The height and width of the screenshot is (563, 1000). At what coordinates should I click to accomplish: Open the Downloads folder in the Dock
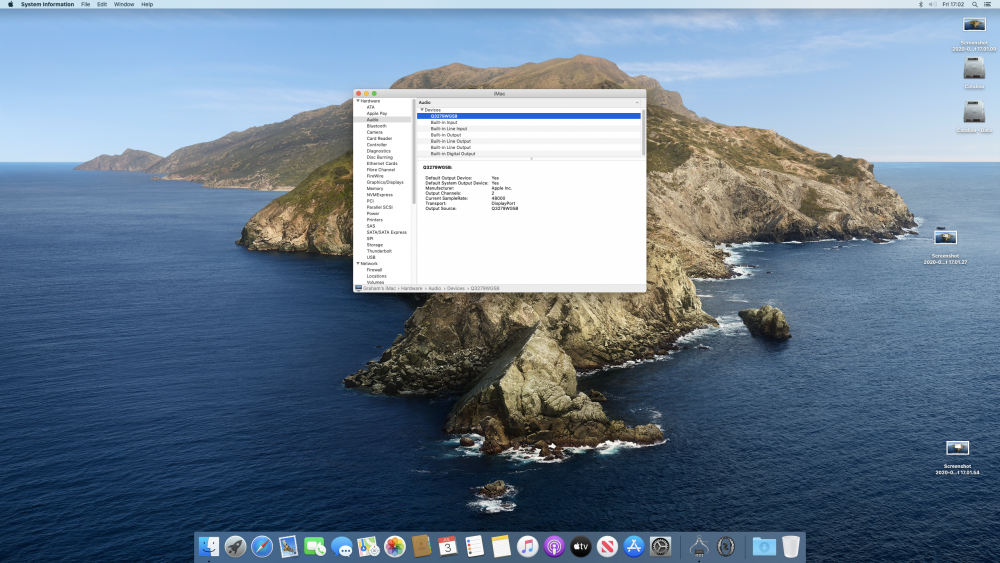764,546
